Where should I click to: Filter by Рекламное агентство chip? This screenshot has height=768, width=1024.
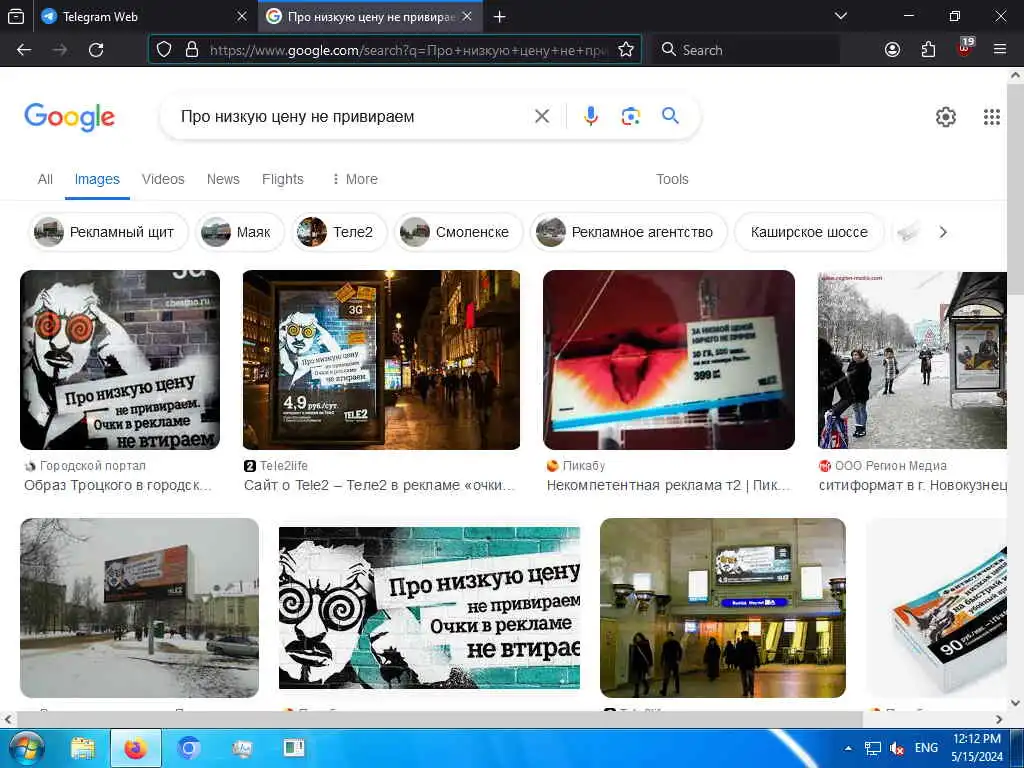coord(628,232)
